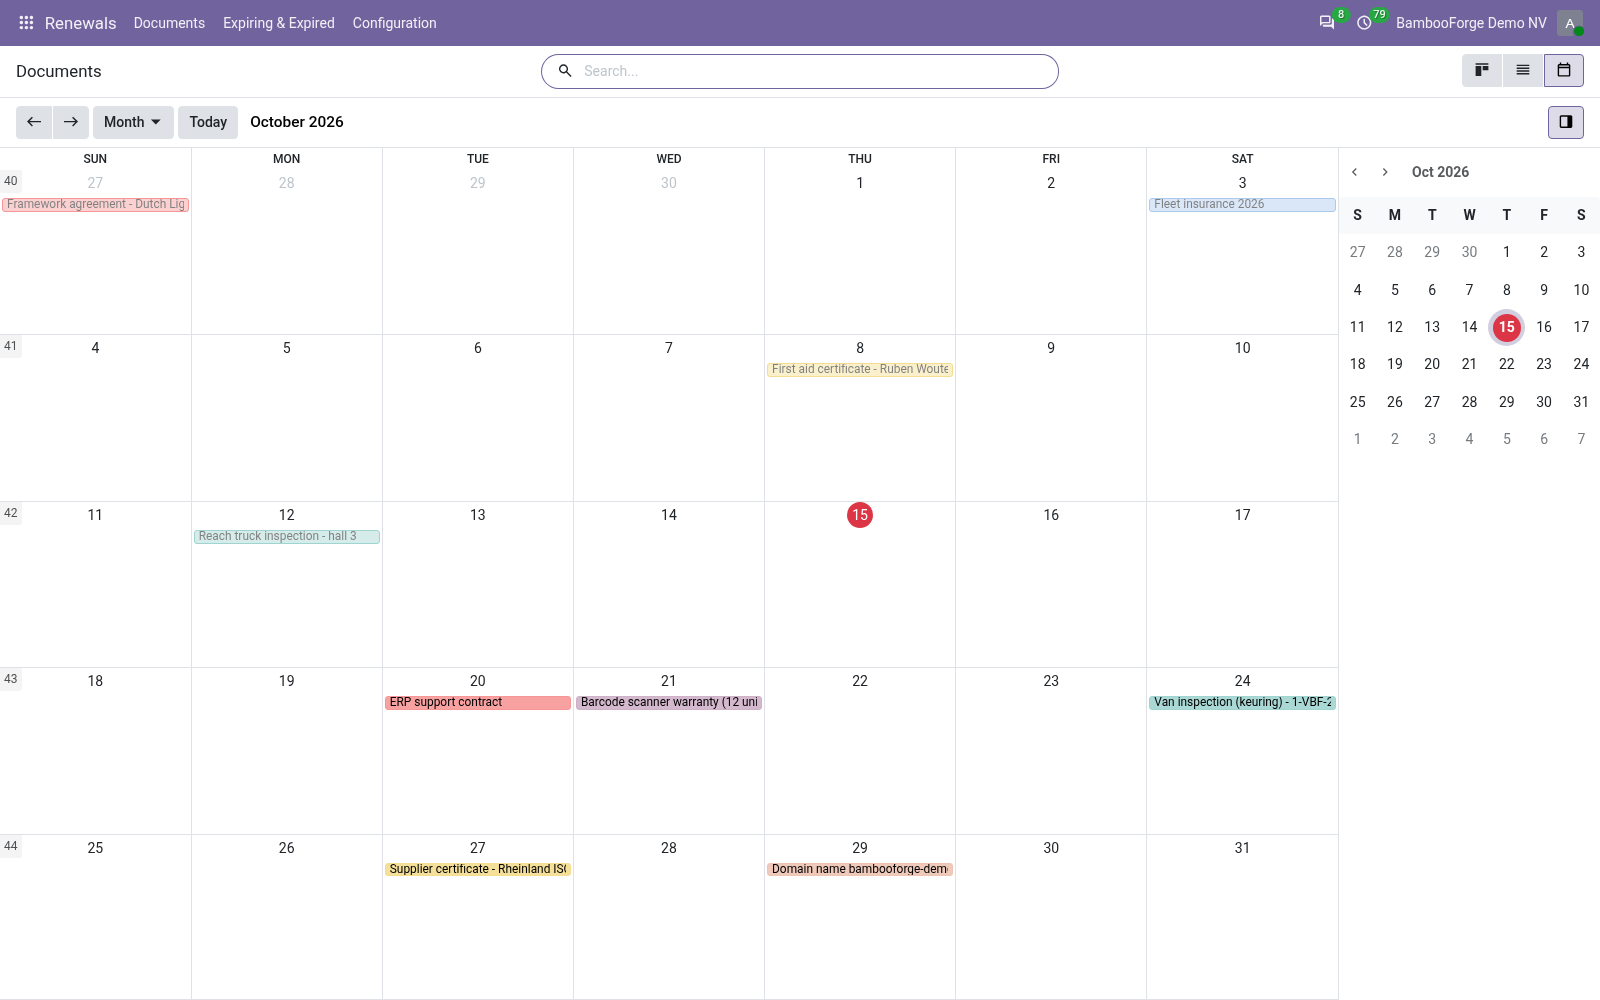Open the apps grid menu icon

coord(26,23)
